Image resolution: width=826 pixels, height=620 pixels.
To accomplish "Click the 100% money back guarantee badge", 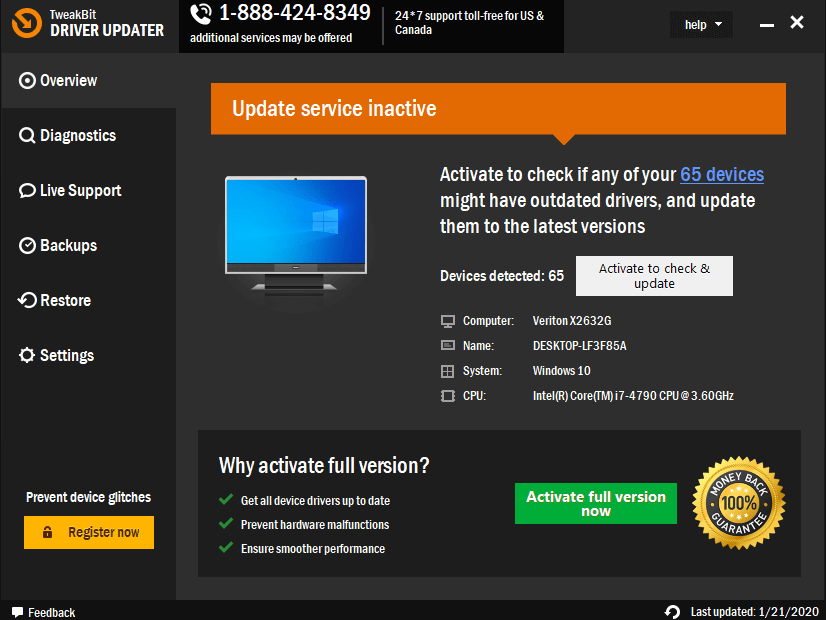I will point(739,503).
